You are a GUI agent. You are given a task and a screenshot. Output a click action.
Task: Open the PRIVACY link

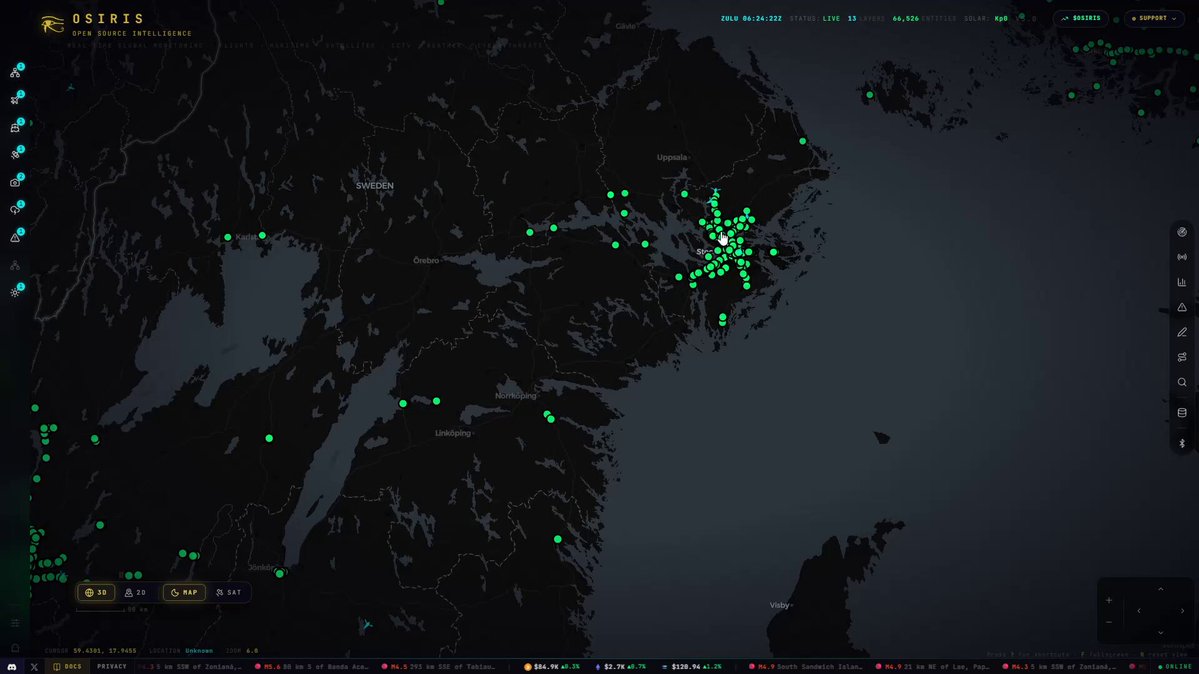coord(112,667)
